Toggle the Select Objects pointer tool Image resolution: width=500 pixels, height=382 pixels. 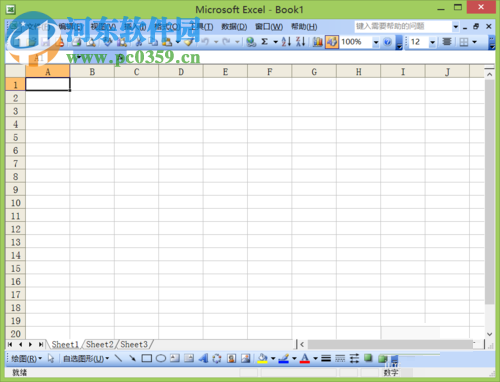point(51,358)
